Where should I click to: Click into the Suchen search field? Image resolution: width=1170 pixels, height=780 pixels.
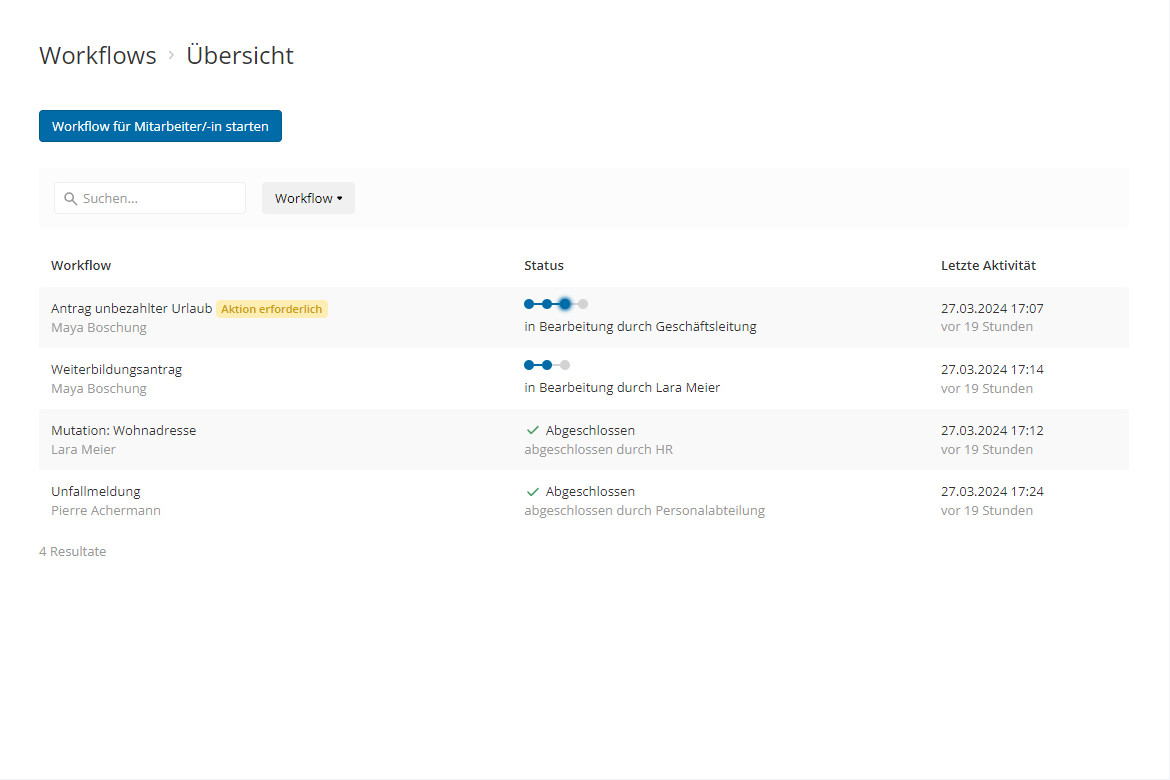point(160,198)
